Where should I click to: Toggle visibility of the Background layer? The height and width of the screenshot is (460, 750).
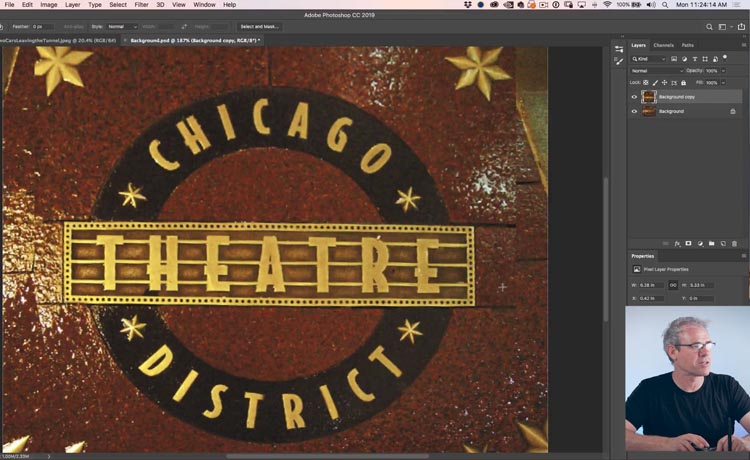coord(634,112)
